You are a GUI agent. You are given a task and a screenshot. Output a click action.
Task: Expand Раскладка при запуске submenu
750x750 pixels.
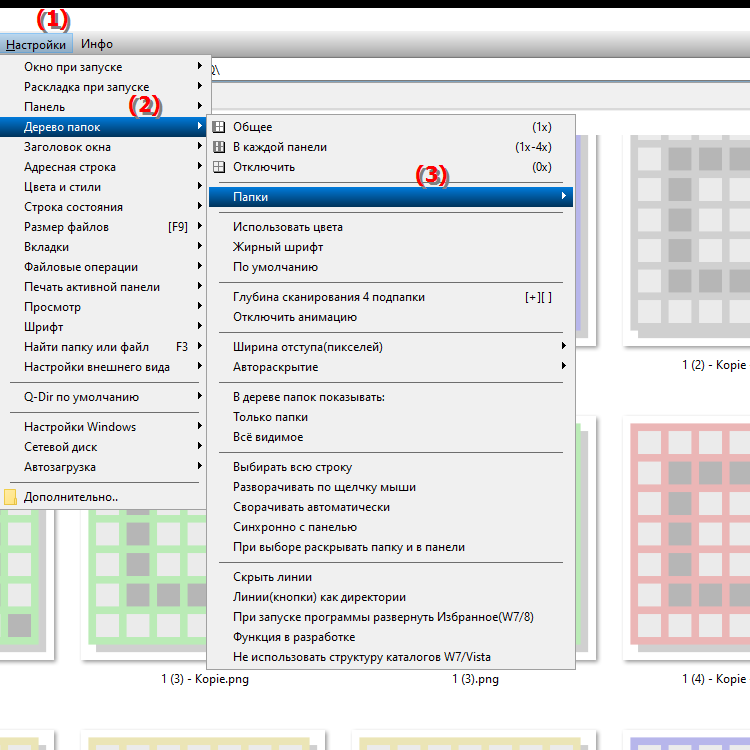click(x=103, y=87)
